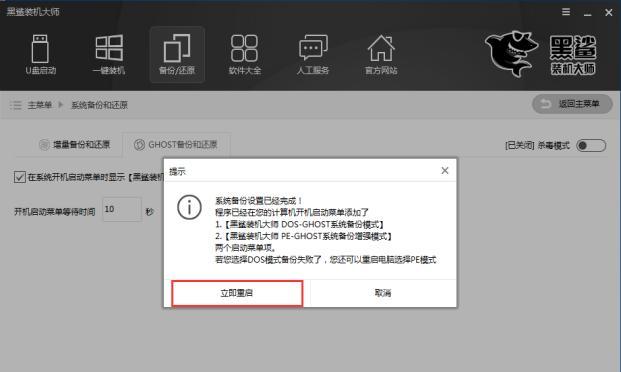Toggle 在系统开机启动菜单时显示 checkbox
The image size is (621, 372).
coord(19,177)
